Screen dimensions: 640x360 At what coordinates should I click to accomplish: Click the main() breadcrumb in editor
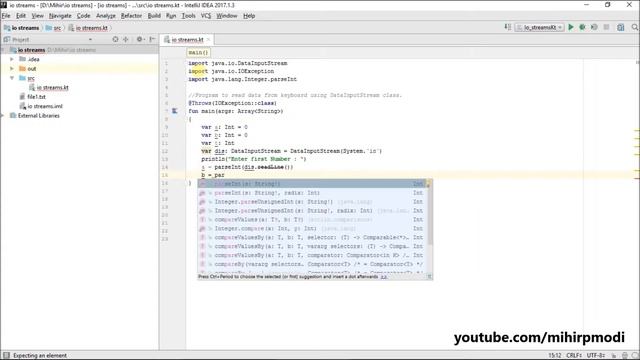pyautogui.click(x=198, y=53)
